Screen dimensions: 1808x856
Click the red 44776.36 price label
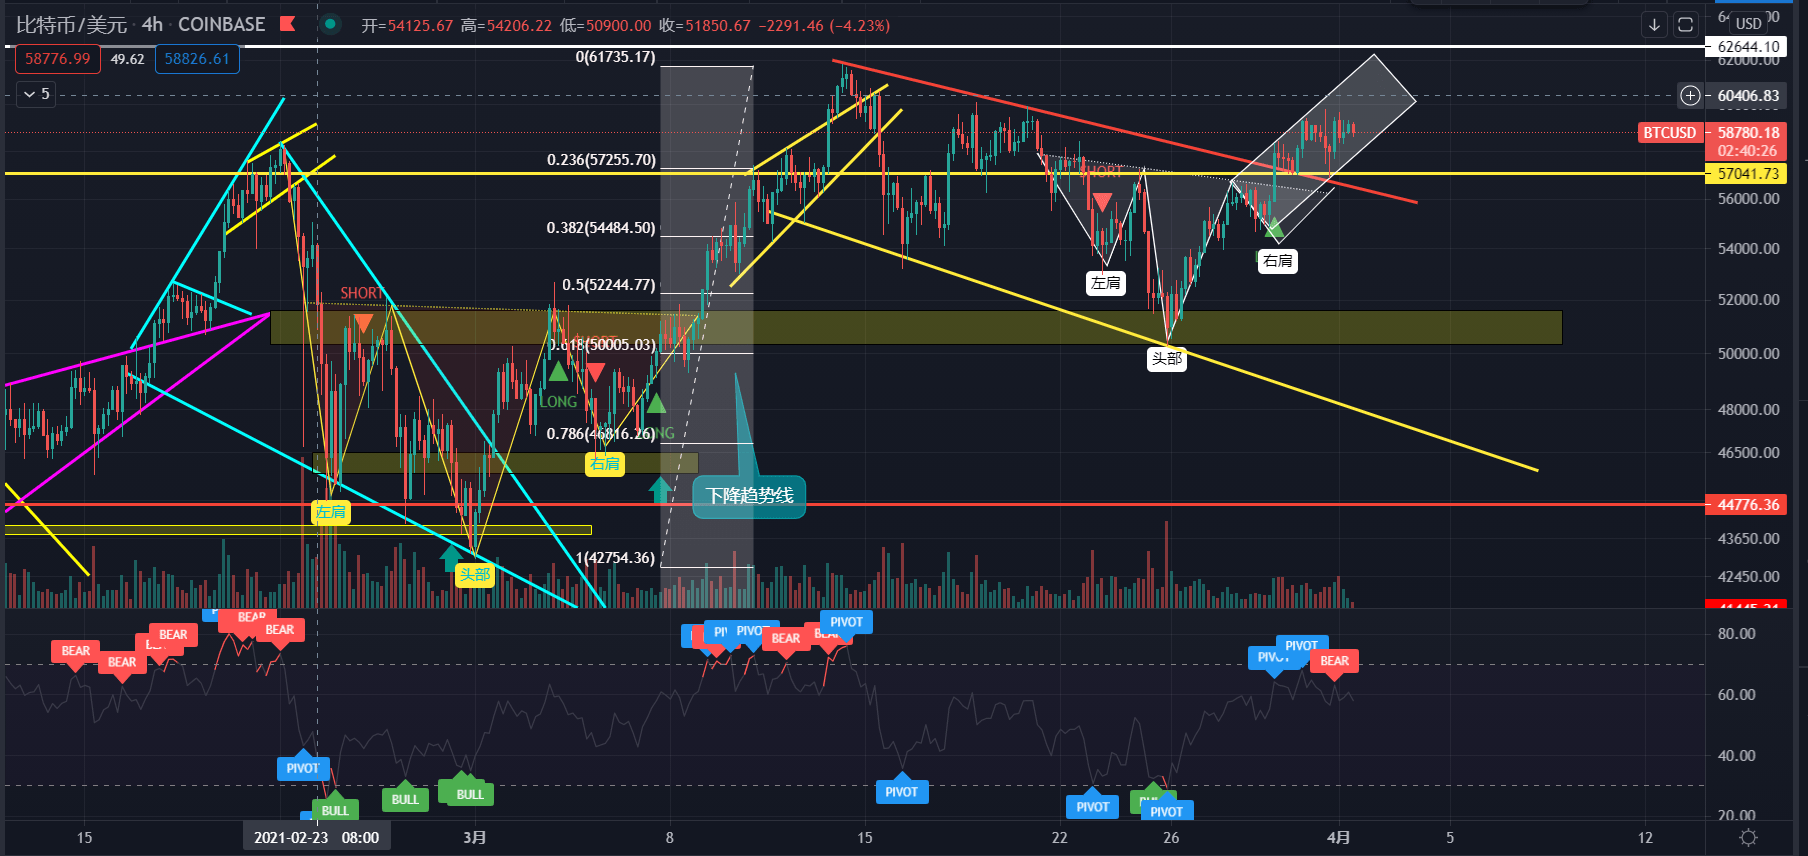pos(1748,505)
